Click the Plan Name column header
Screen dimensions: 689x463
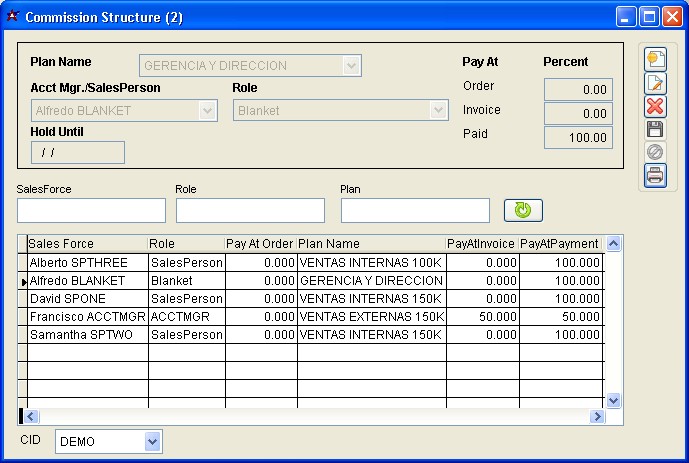point(370,244)
